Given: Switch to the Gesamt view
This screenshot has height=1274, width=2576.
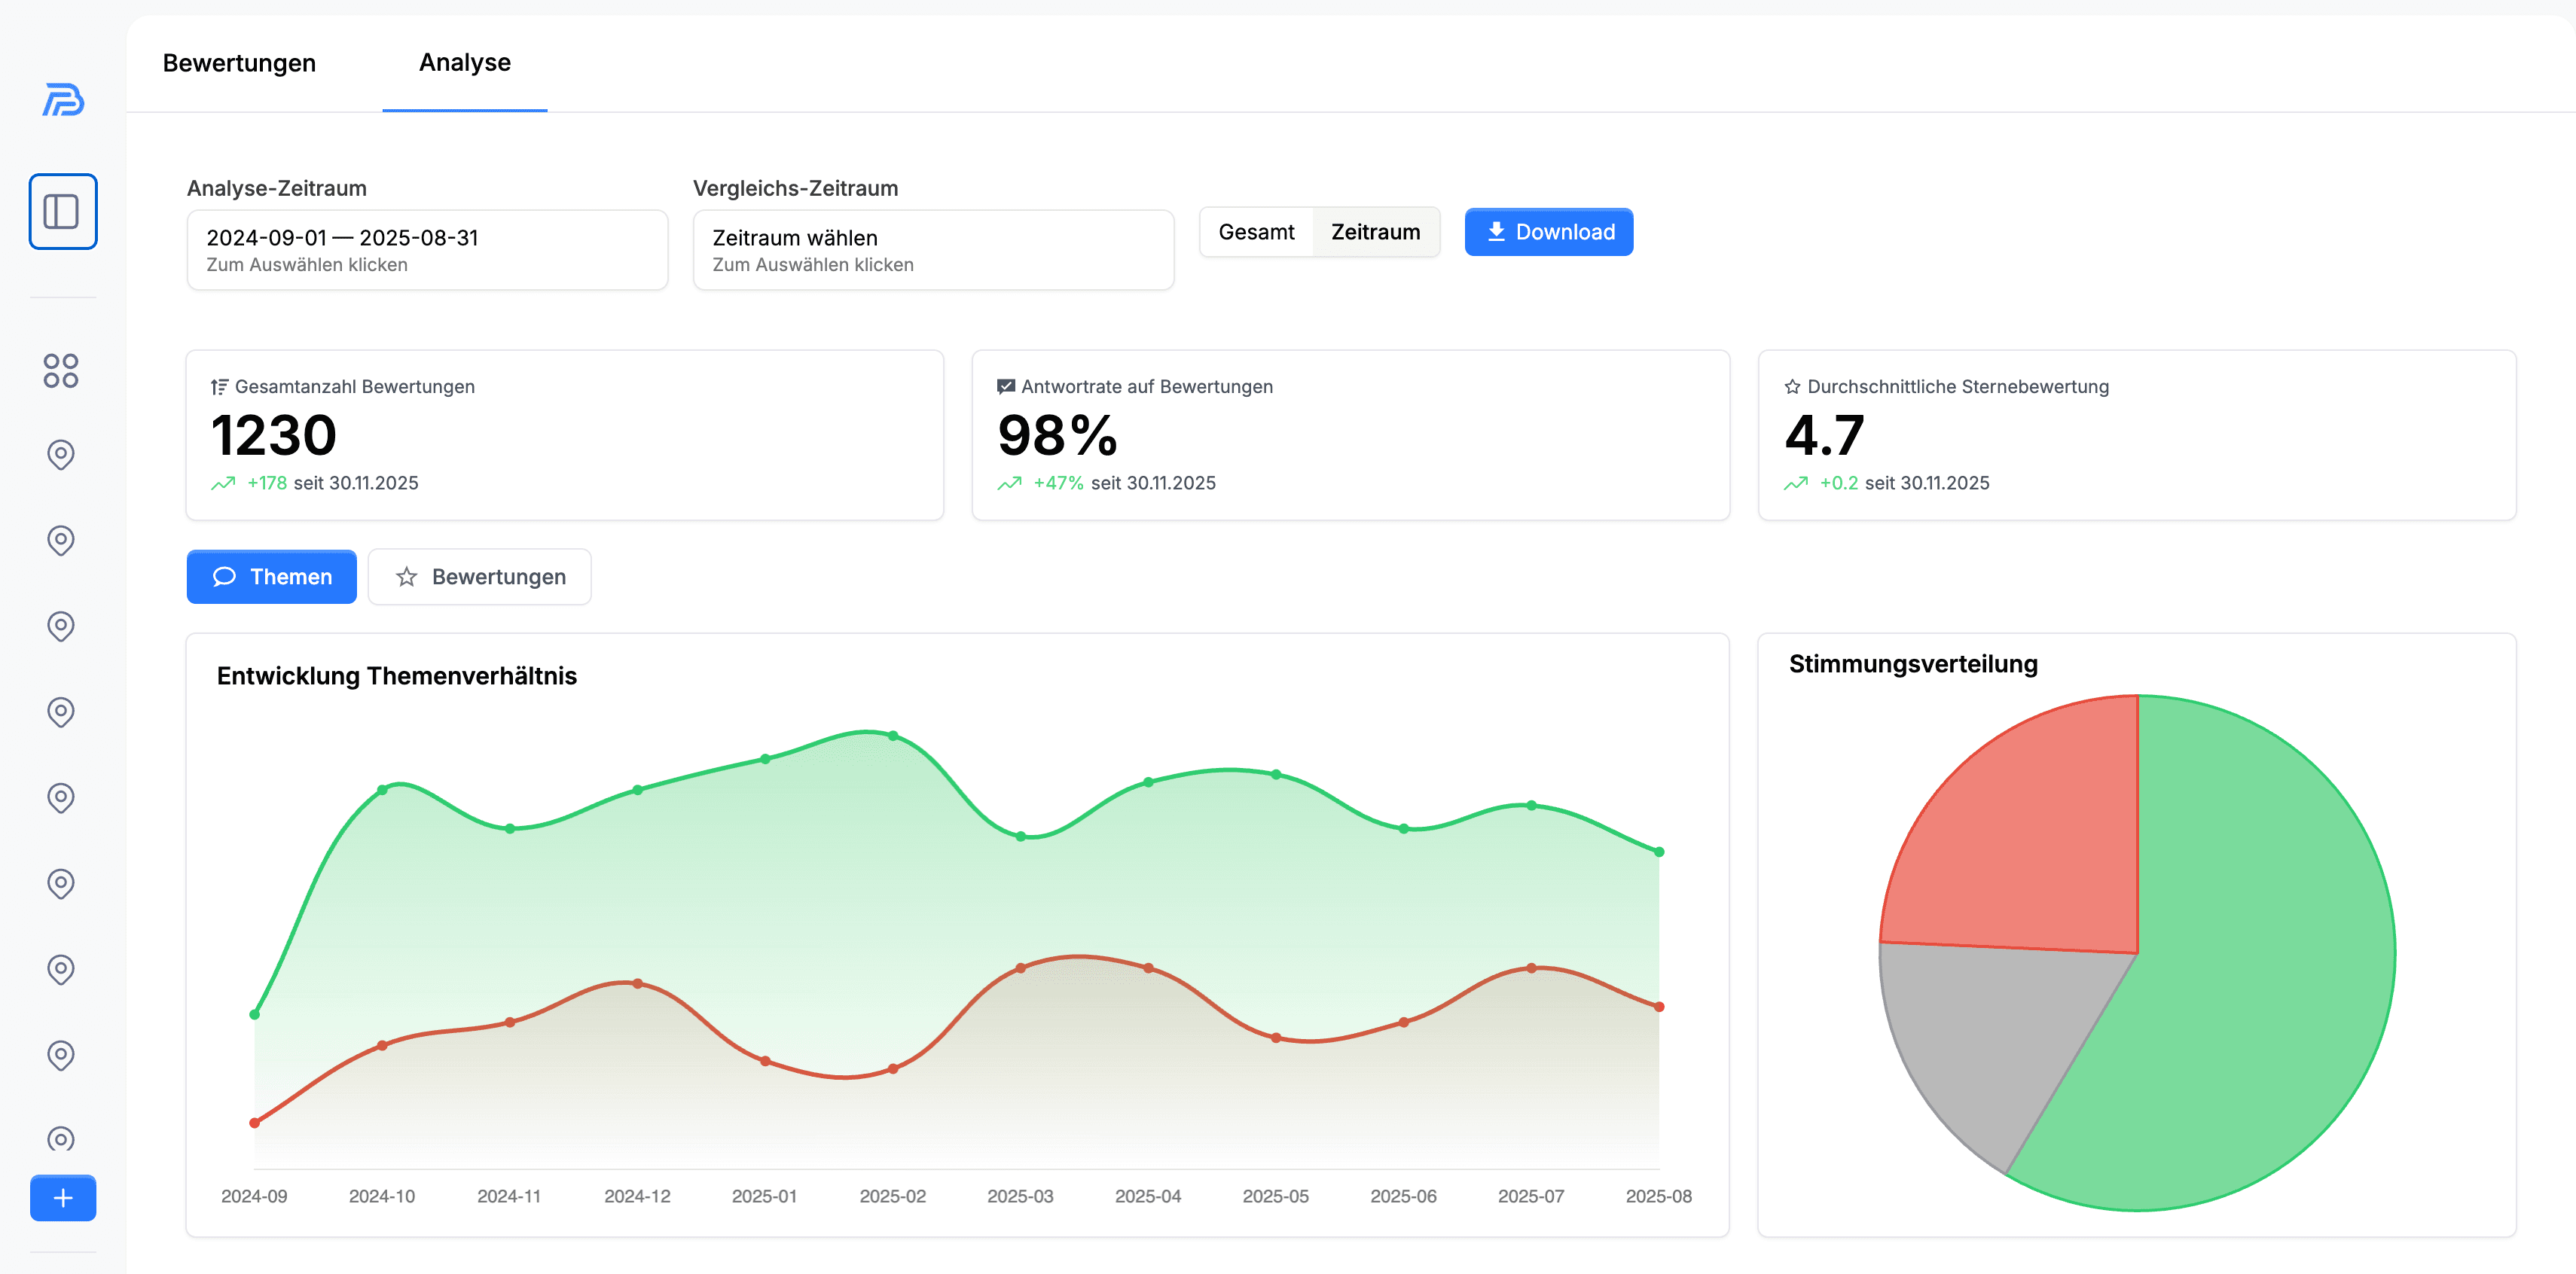Looking at the screenshot, I should click(x=1257, y=231).
